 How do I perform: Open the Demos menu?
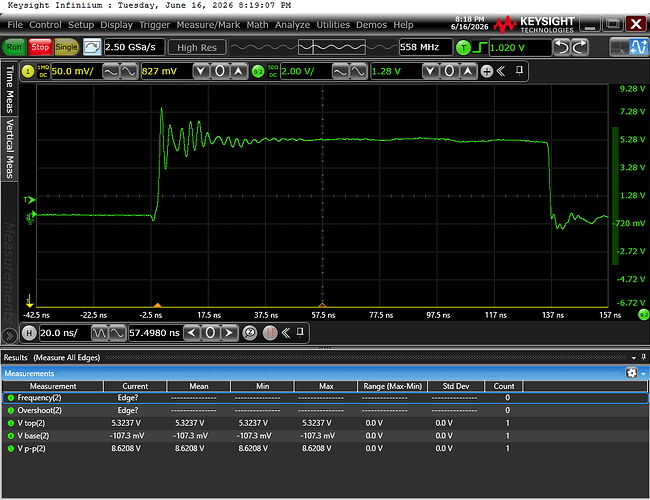click(371, 25)
